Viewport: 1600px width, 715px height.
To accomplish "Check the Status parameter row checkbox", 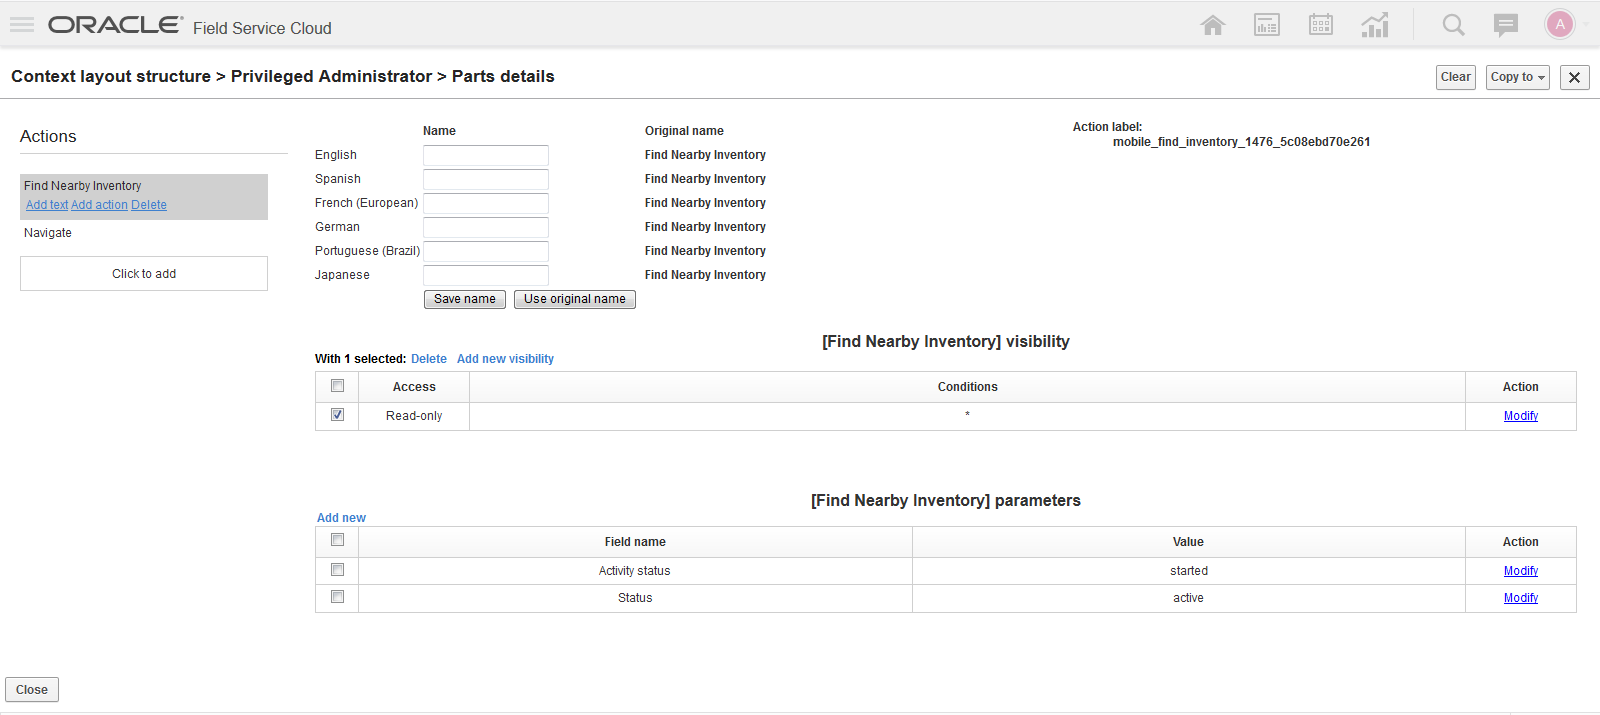I will click(x=338, y=597).
